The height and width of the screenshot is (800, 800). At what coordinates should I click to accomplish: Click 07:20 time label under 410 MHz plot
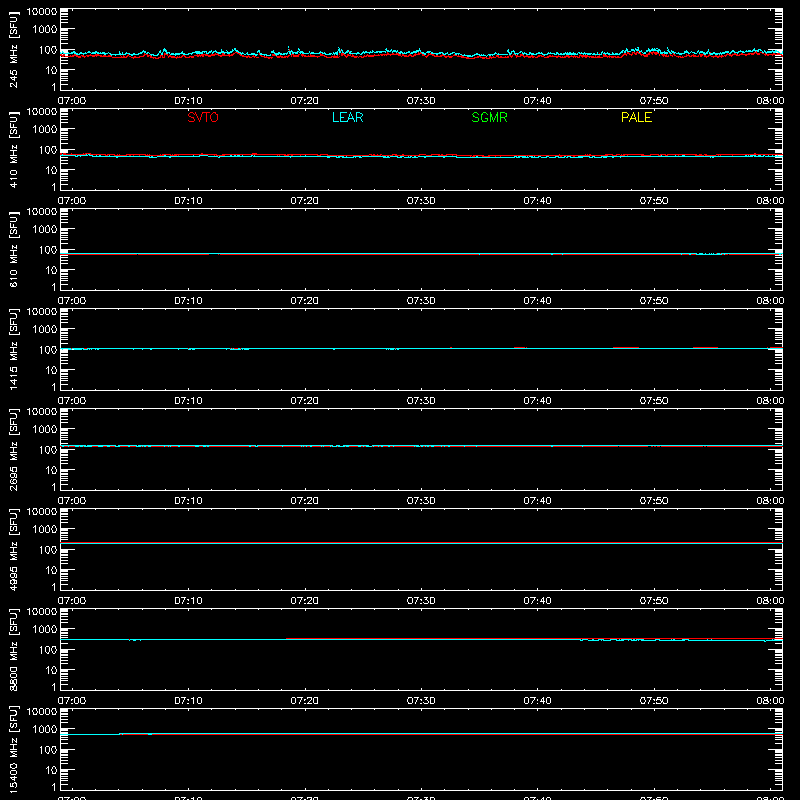pos(305,201)
